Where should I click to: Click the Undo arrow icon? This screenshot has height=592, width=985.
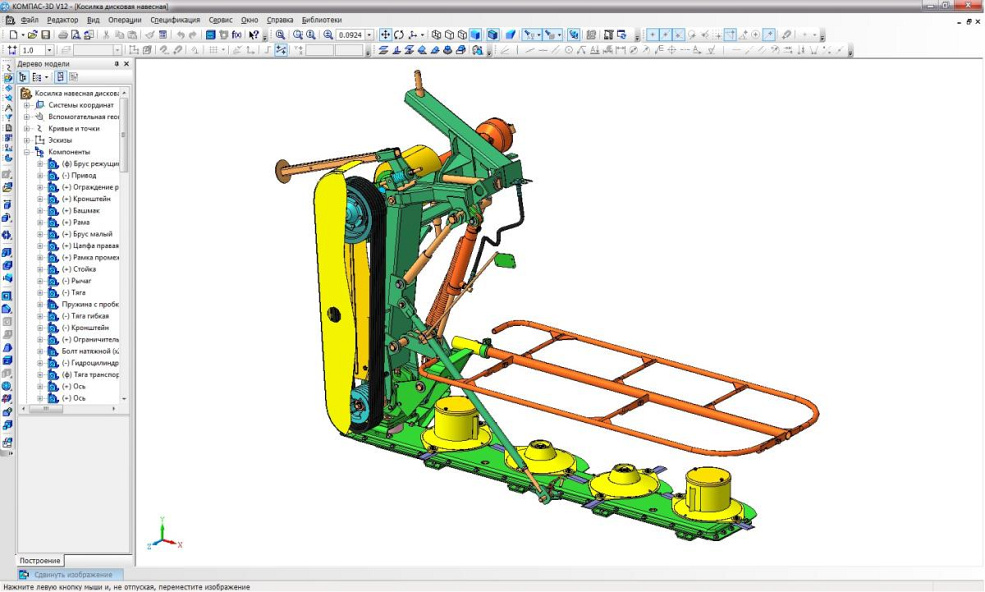pos(181,35)
